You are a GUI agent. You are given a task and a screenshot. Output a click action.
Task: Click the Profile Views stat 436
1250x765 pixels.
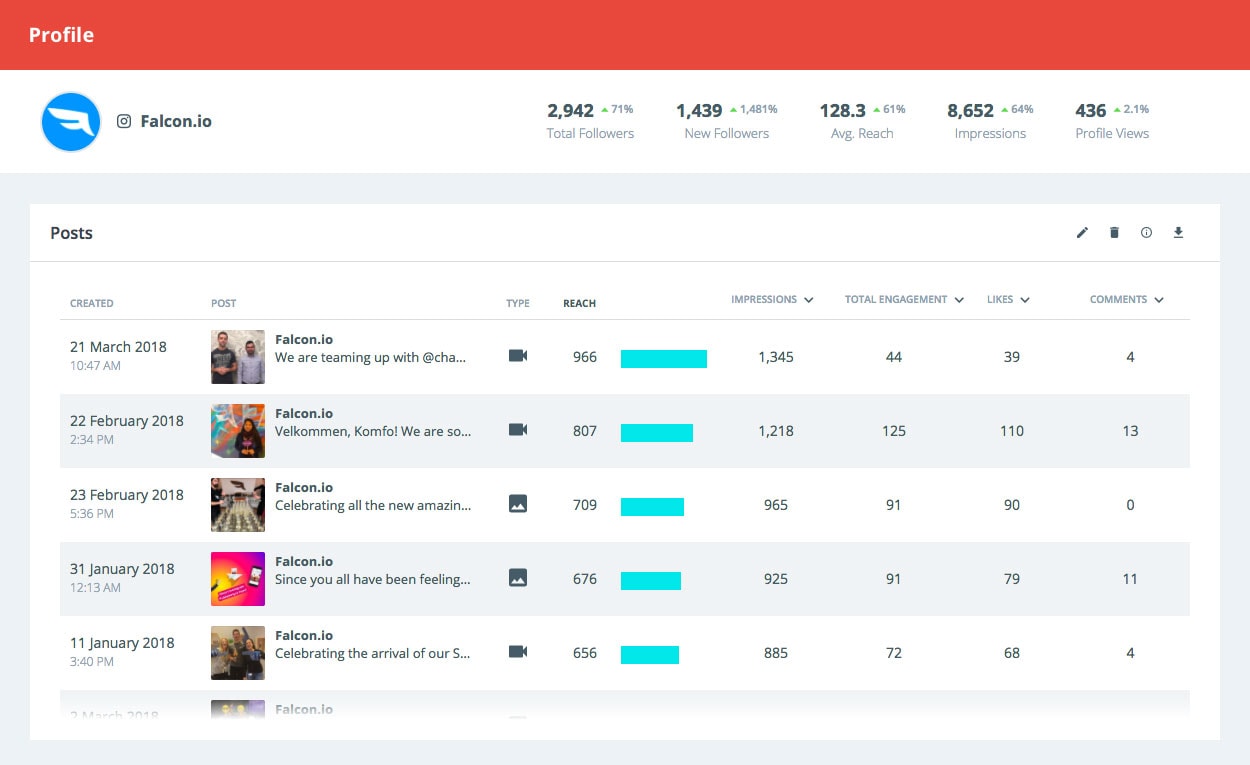(1112, 120)
